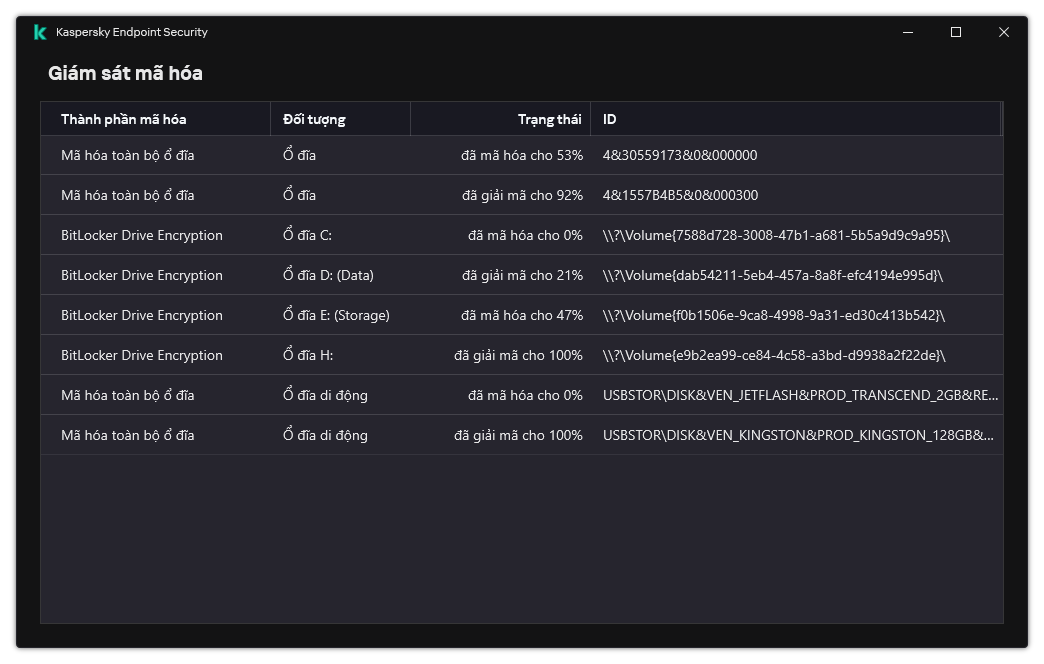Screen dimensions: 1044x664
Task: Click the Volume ID starting with 7588d728
Action: tap(776, 235)
